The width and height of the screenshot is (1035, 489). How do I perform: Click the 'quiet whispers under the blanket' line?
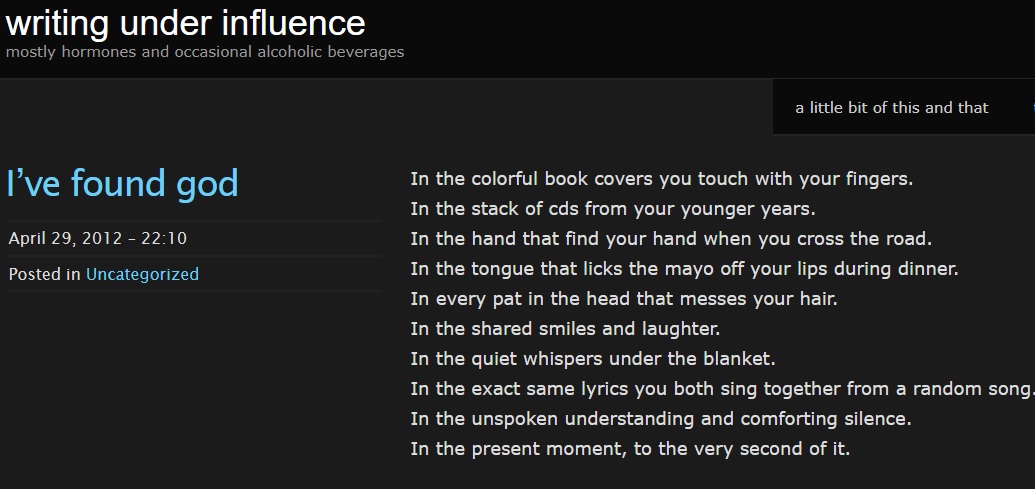coord(593,359)
